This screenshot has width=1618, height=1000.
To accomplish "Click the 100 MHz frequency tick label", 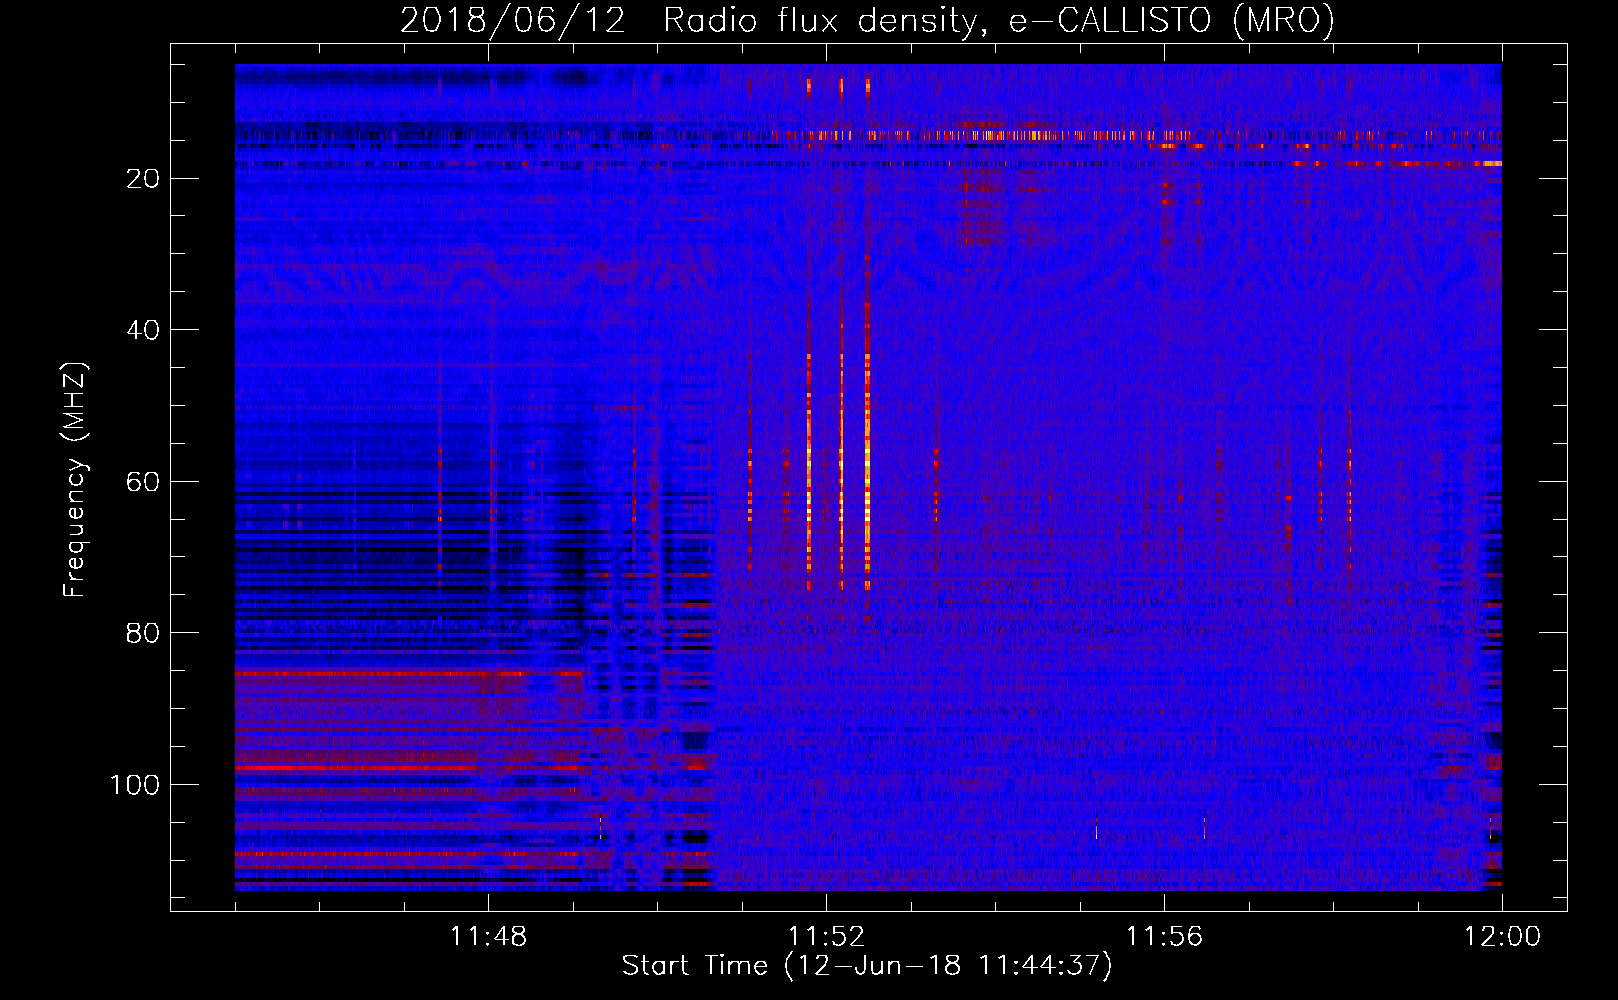I will tap(135, 785).
